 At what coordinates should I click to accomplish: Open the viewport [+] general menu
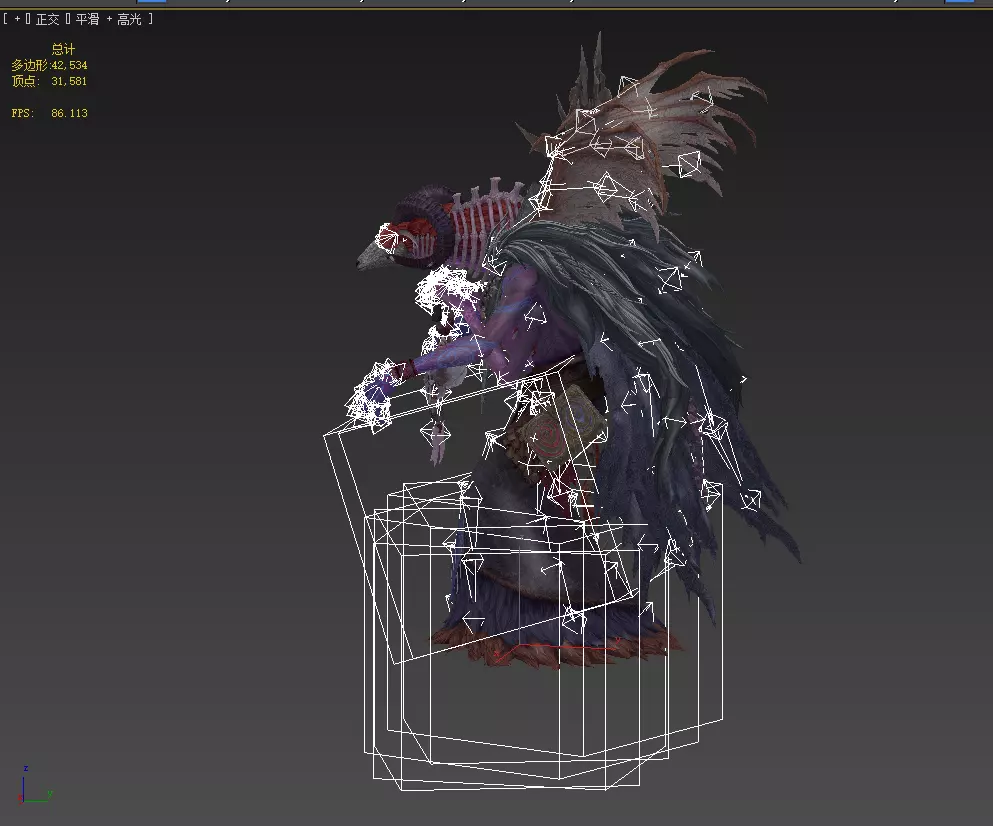17,19
